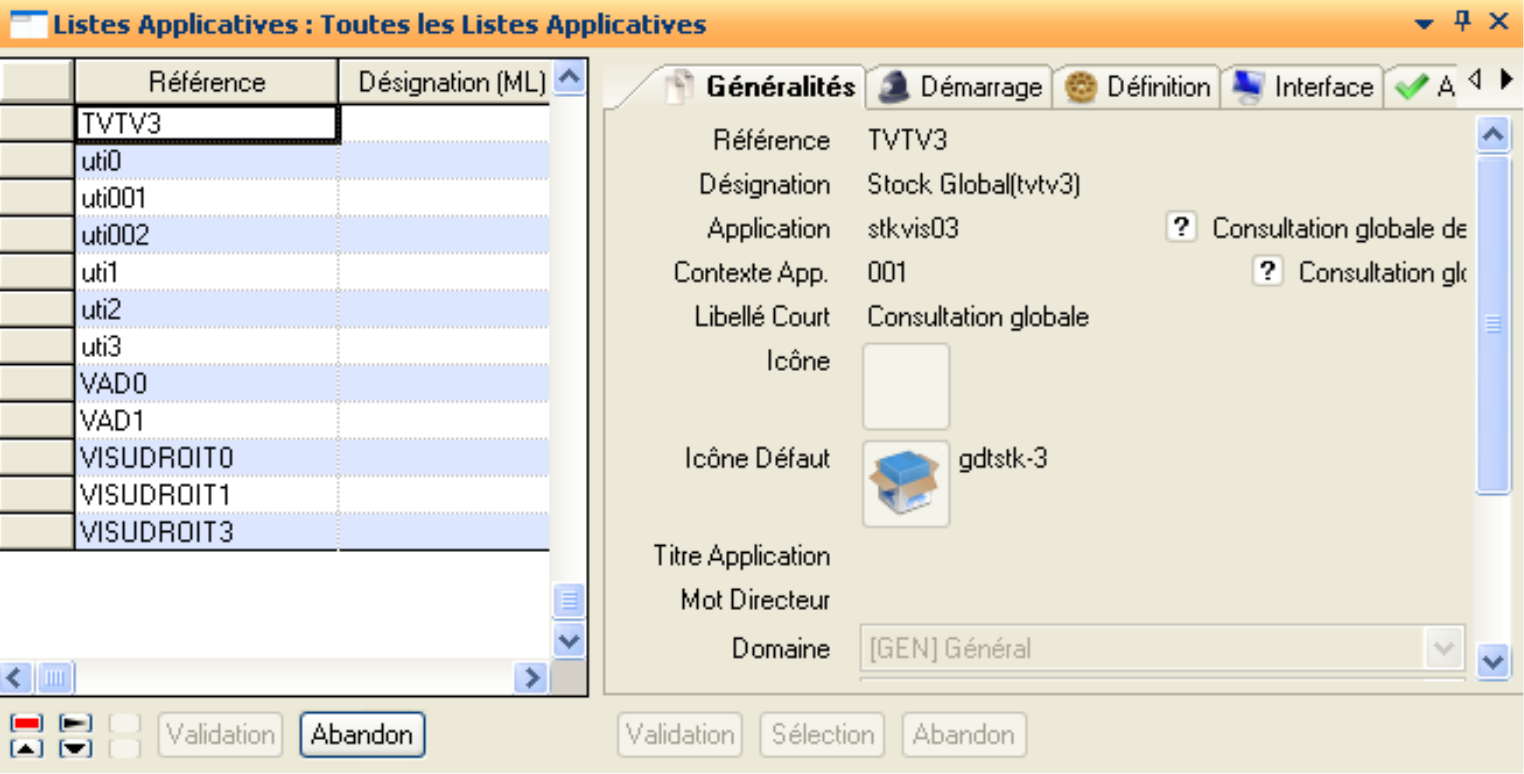The height and width of the screenshot is (774, 1524).
Task: Switch to the Interface tab
Action: (x=1303, y=87)
